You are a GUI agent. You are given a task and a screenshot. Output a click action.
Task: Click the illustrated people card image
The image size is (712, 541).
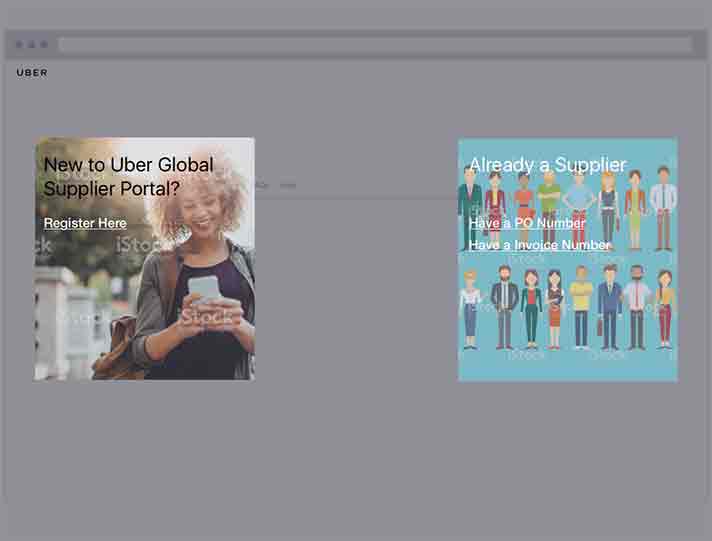coord(568,259)
